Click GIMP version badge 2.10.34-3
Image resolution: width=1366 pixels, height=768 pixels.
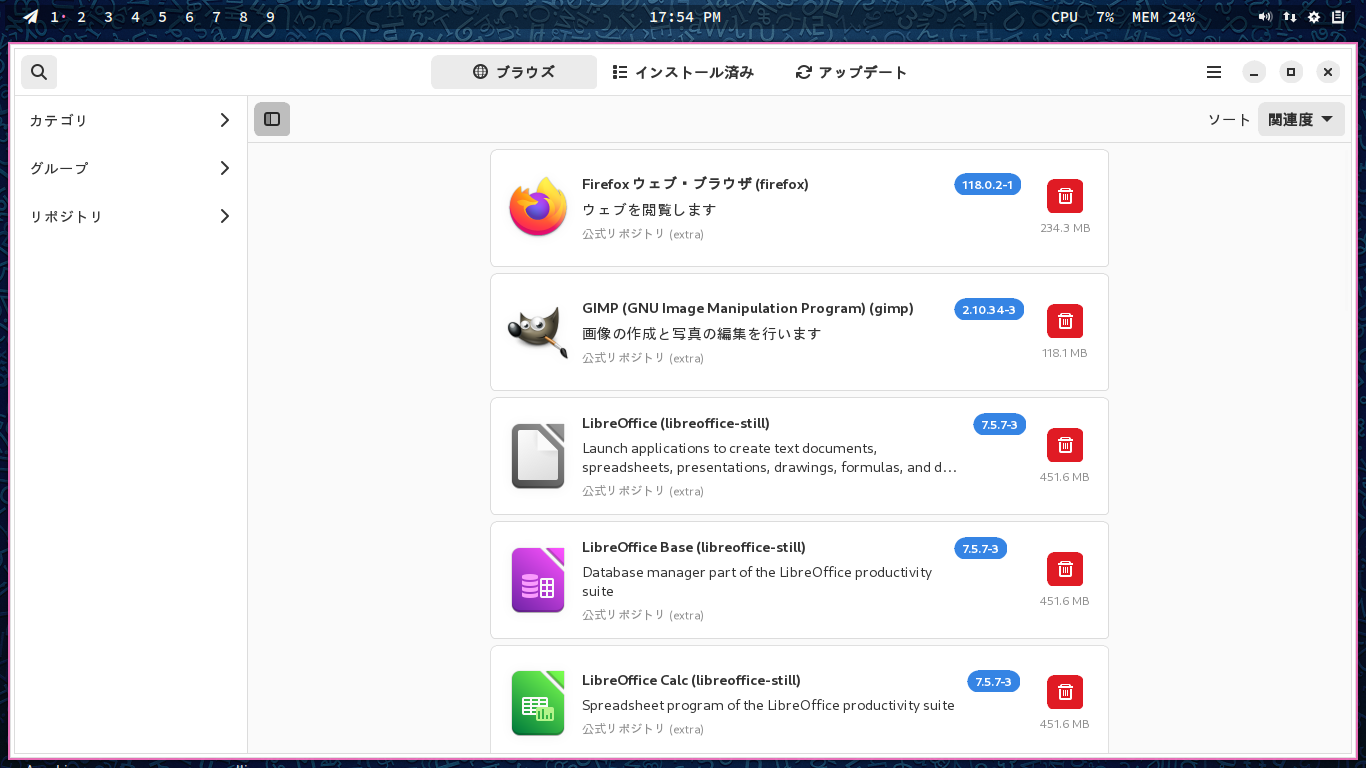(989, 309)
